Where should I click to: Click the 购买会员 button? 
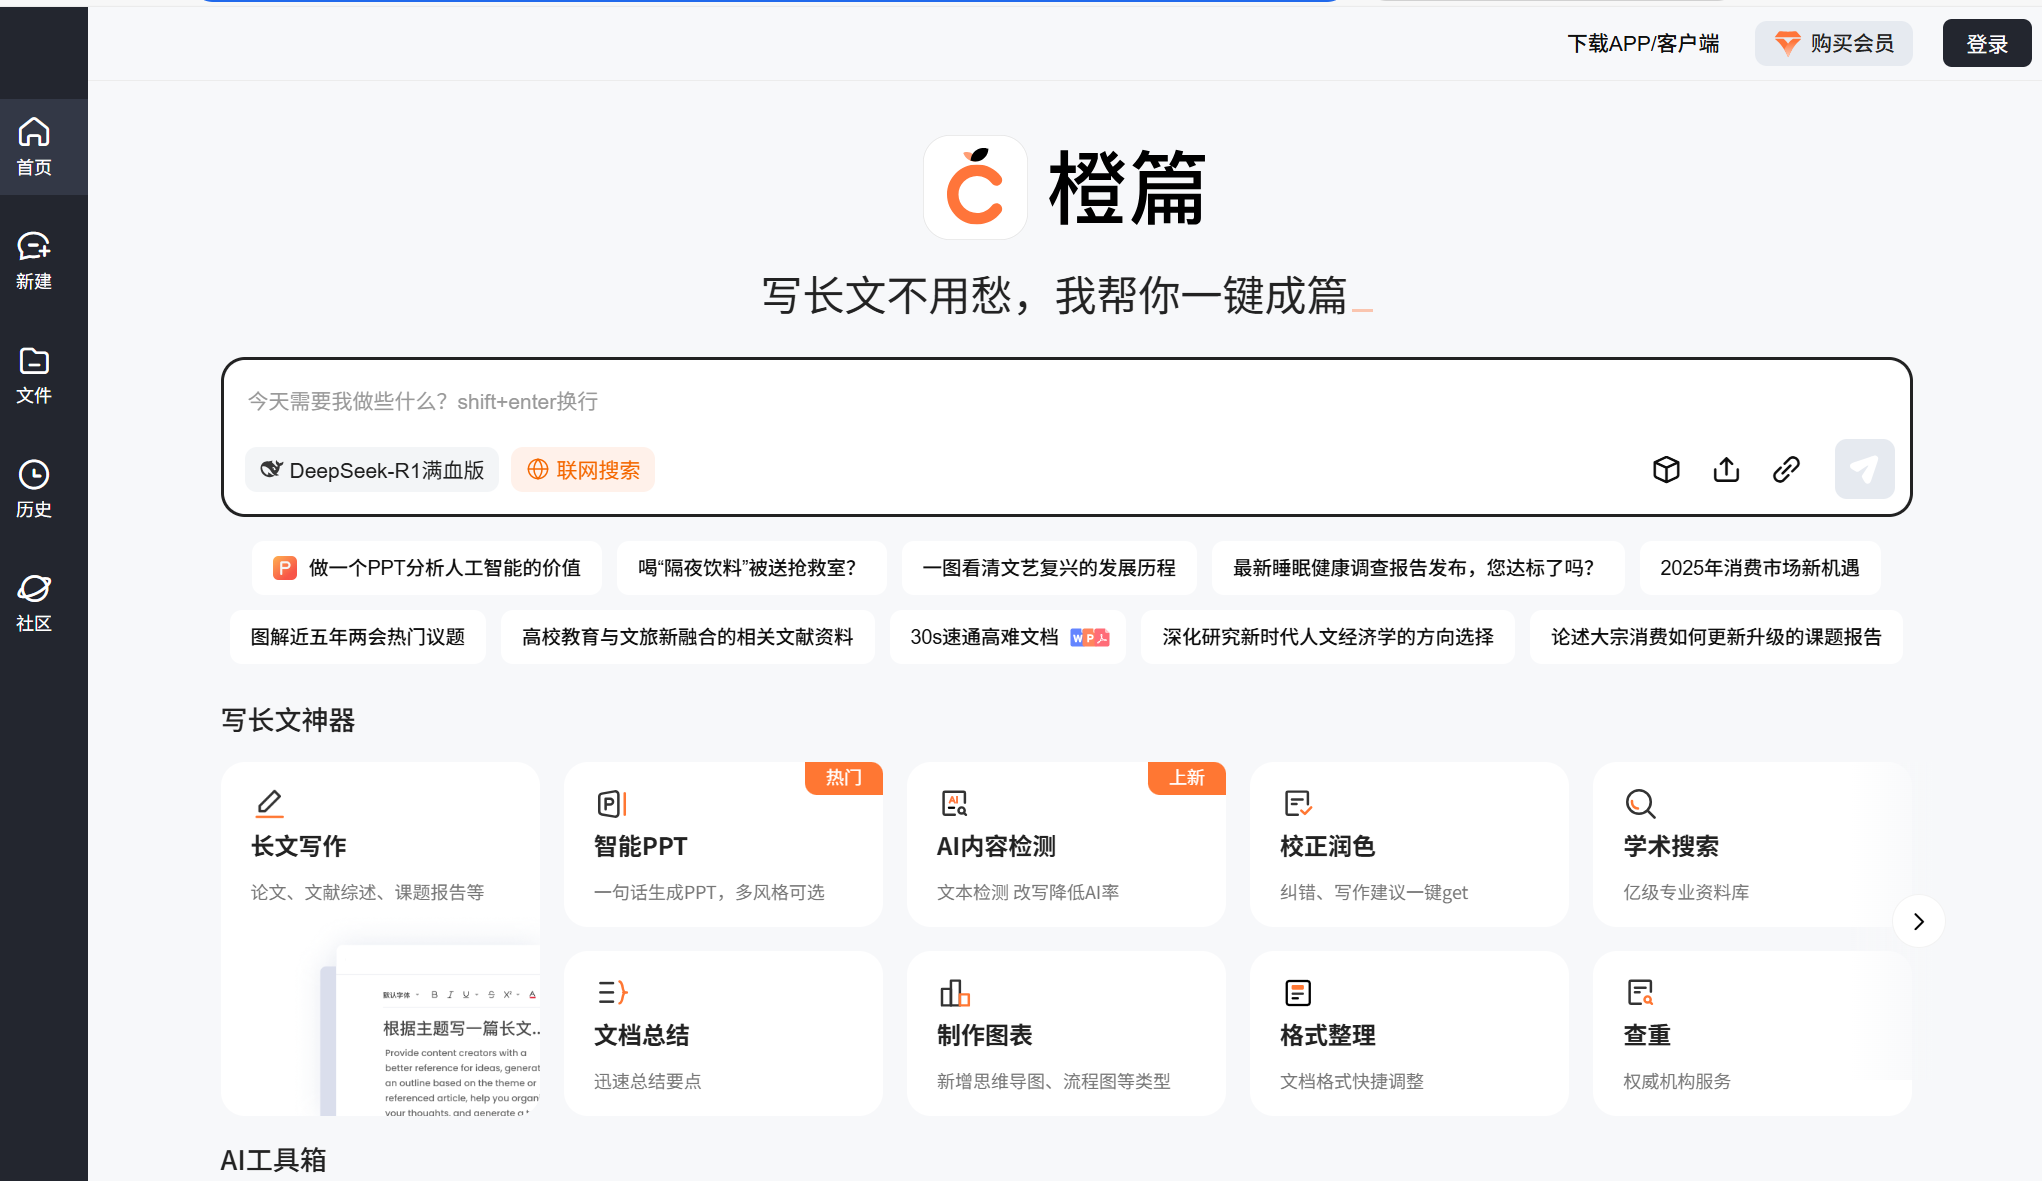pyautogui.click(x=1834, y=44)
